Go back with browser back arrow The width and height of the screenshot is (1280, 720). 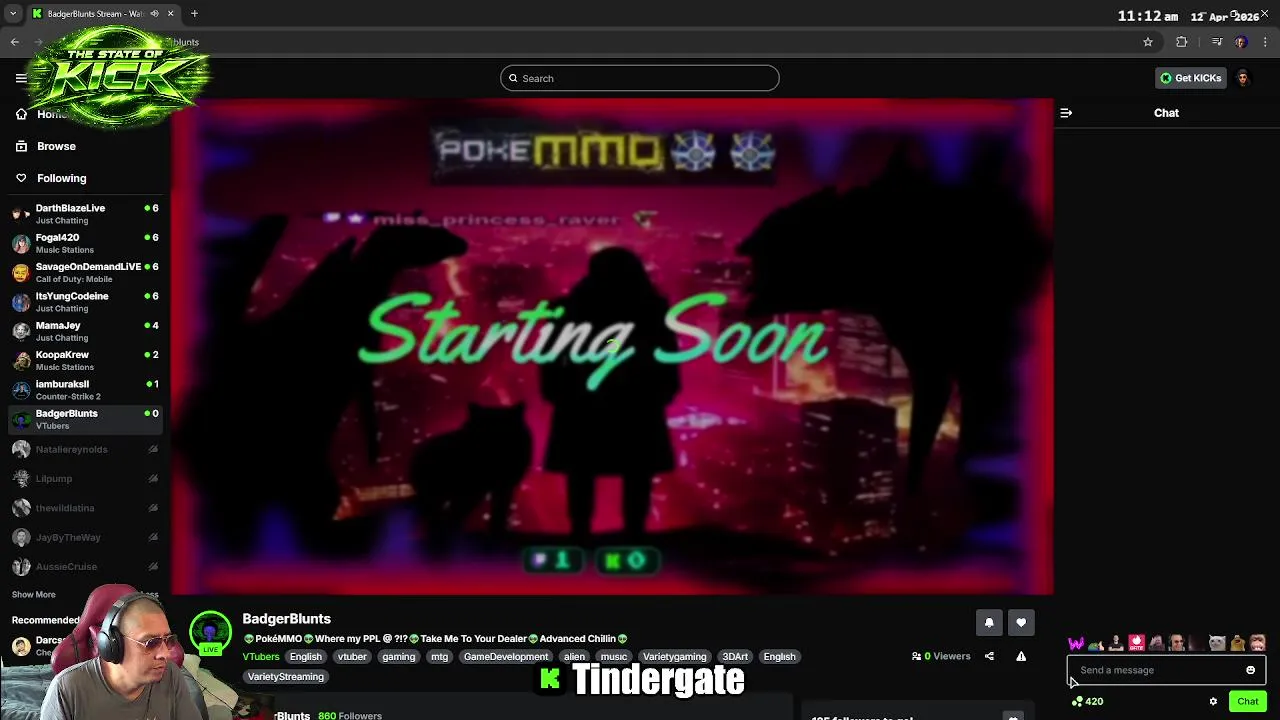15,42
